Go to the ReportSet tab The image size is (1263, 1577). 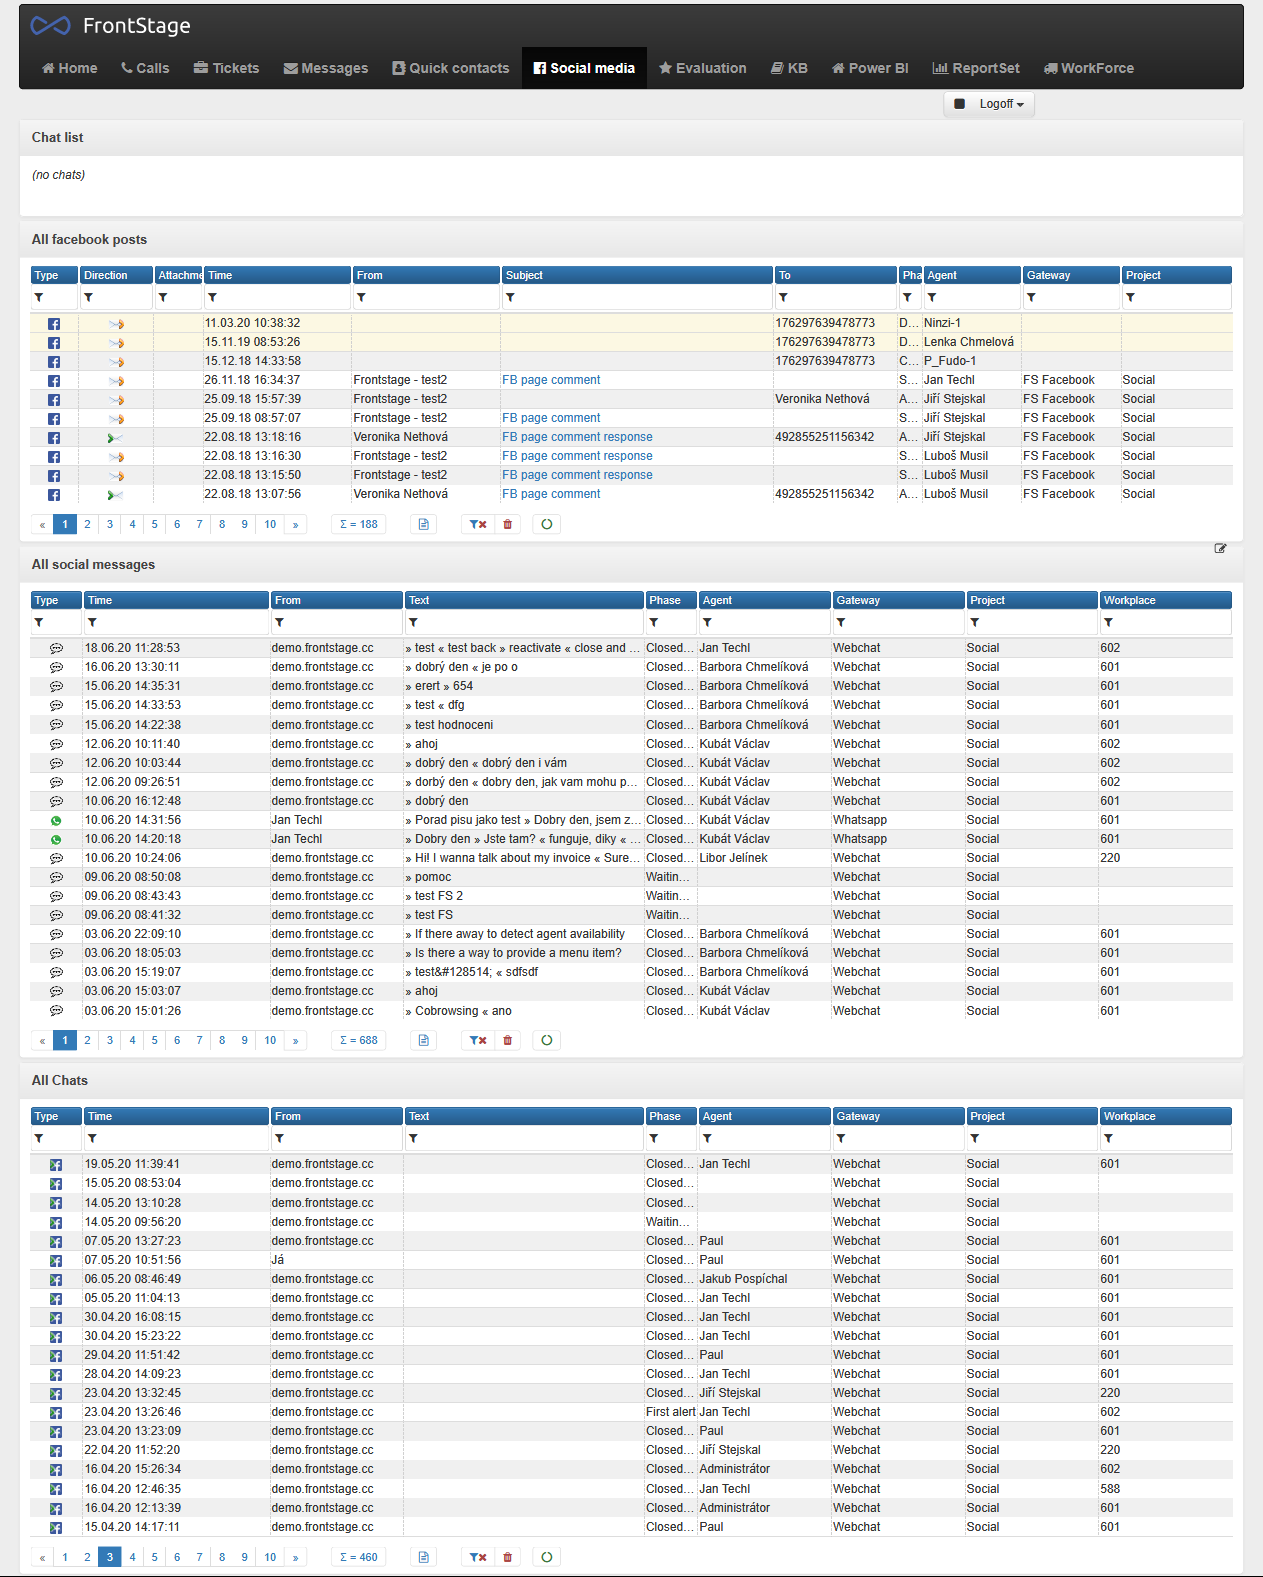point(977,68)
